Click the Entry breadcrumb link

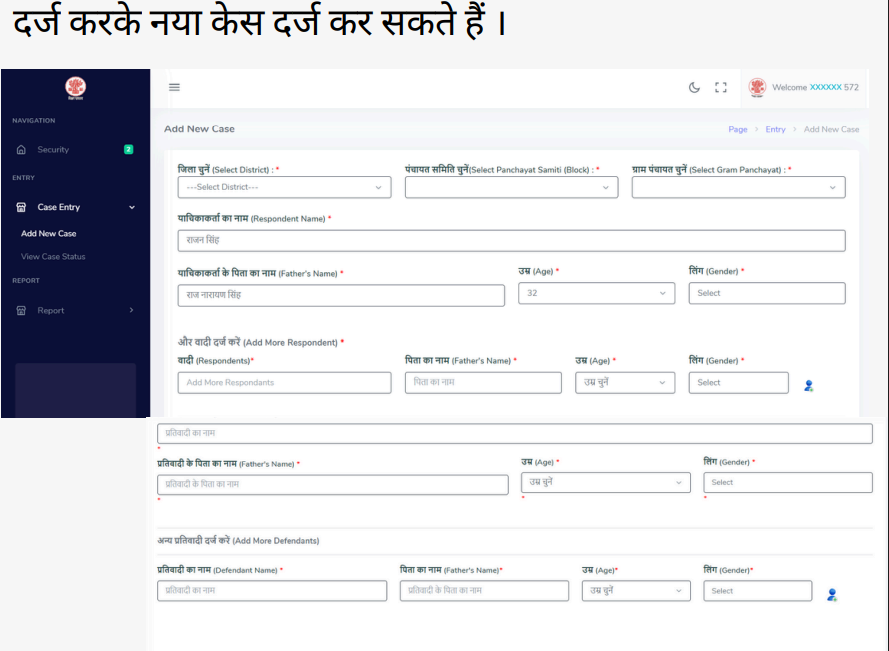pyautogui.click(x=774, y=129)
